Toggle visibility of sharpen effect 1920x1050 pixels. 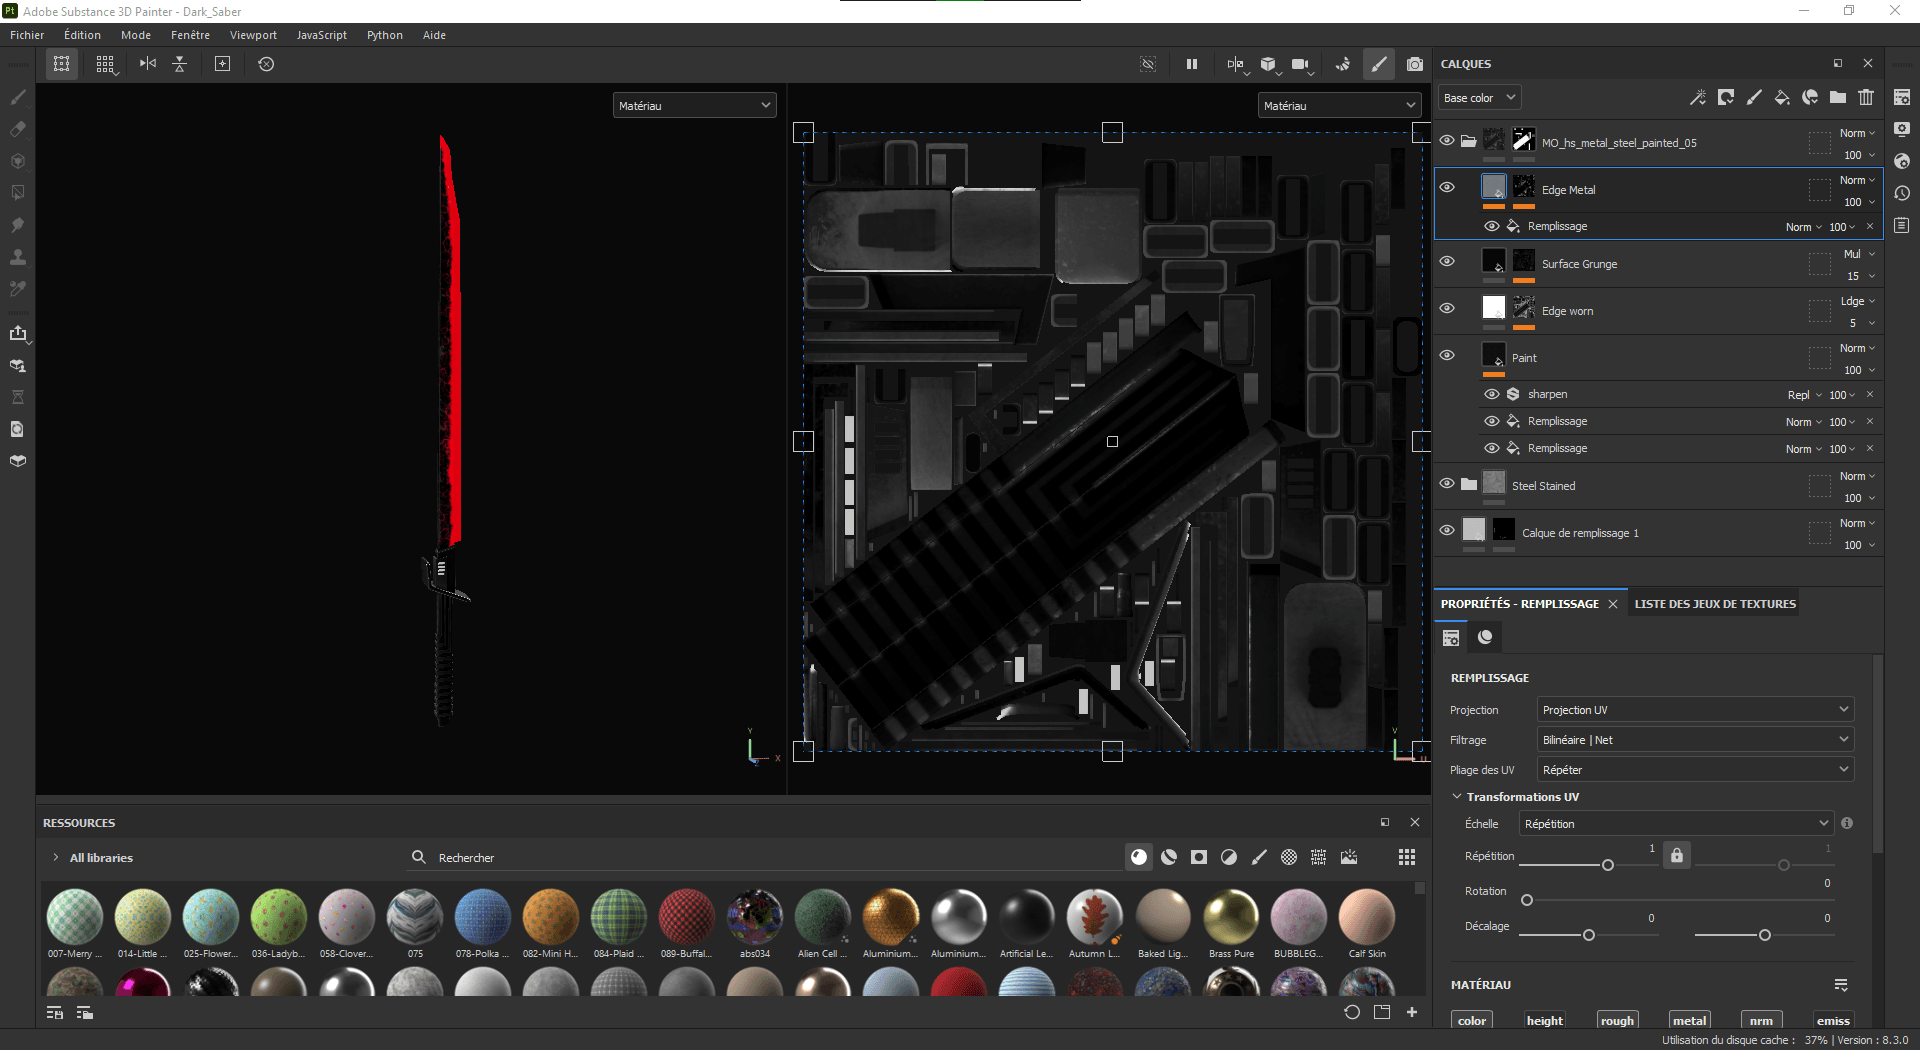1492,394
